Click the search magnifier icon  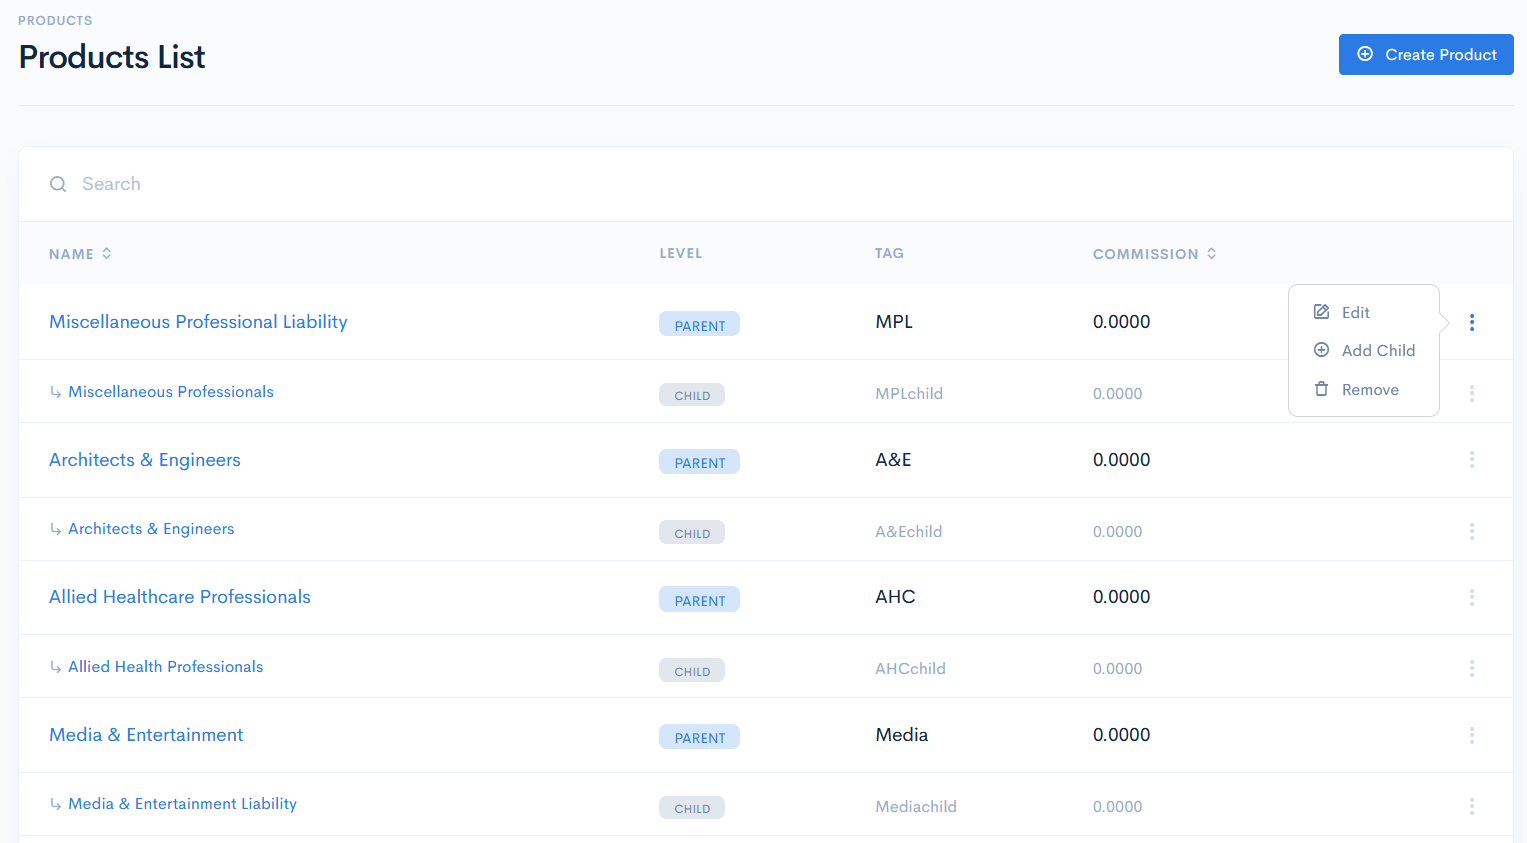pos(58,184)
